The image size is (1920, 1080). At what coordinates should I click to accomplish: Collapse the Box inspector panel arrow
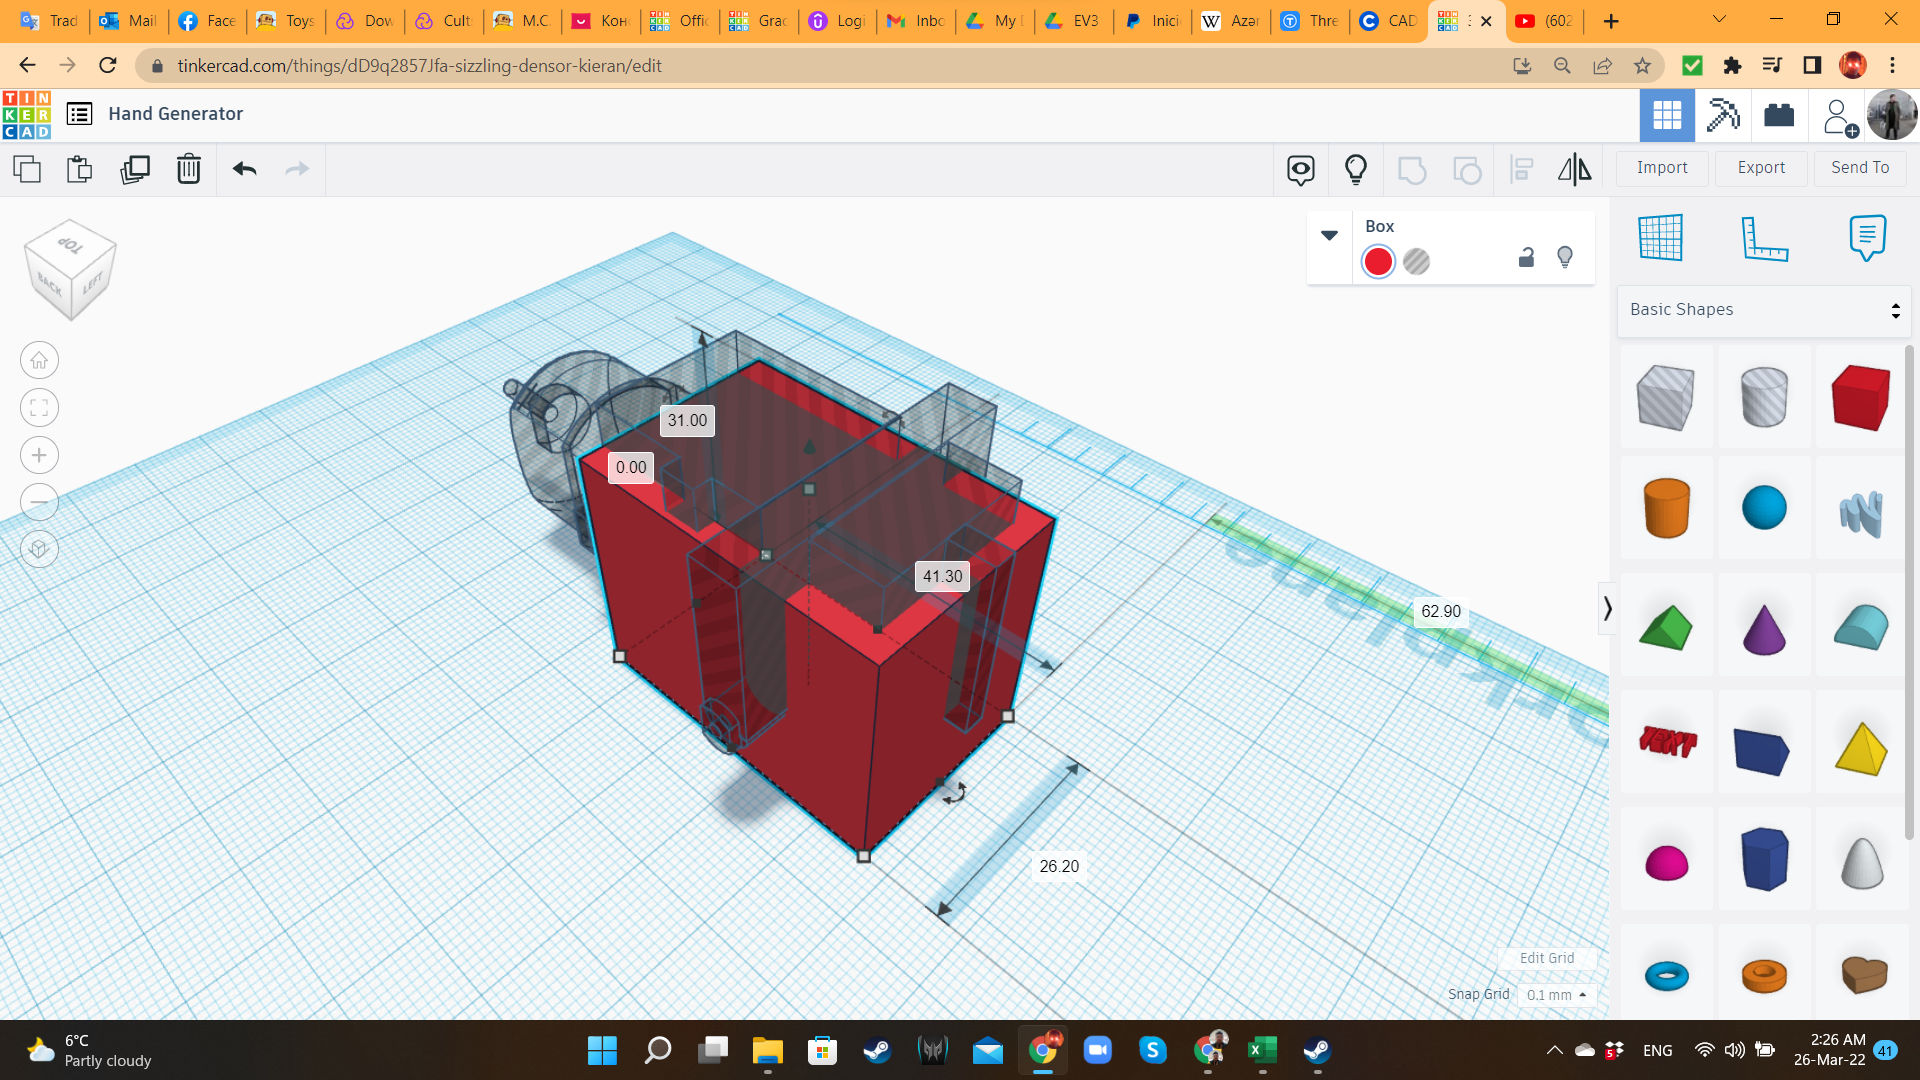(x=1329, y=235)
